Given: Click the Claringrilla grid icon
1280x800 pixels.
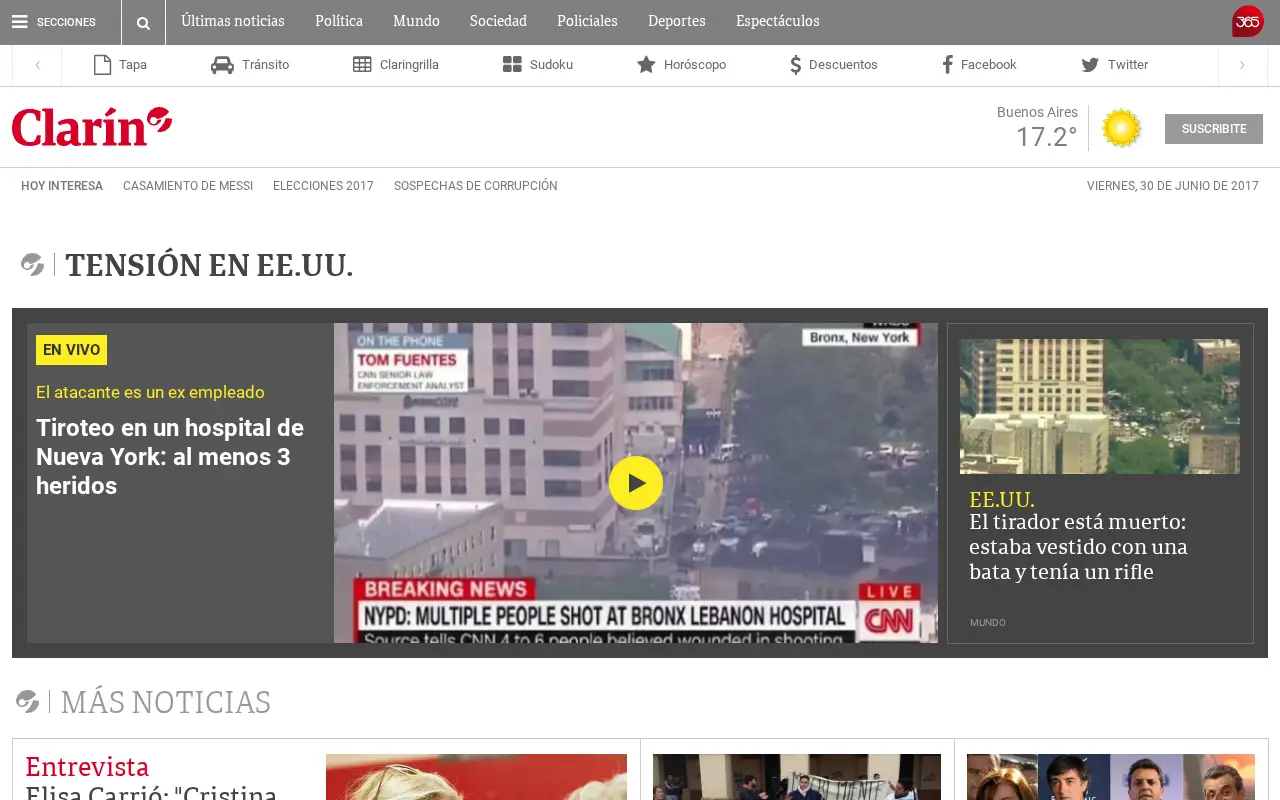Looking at the screenshot, I should coord(362,65).
